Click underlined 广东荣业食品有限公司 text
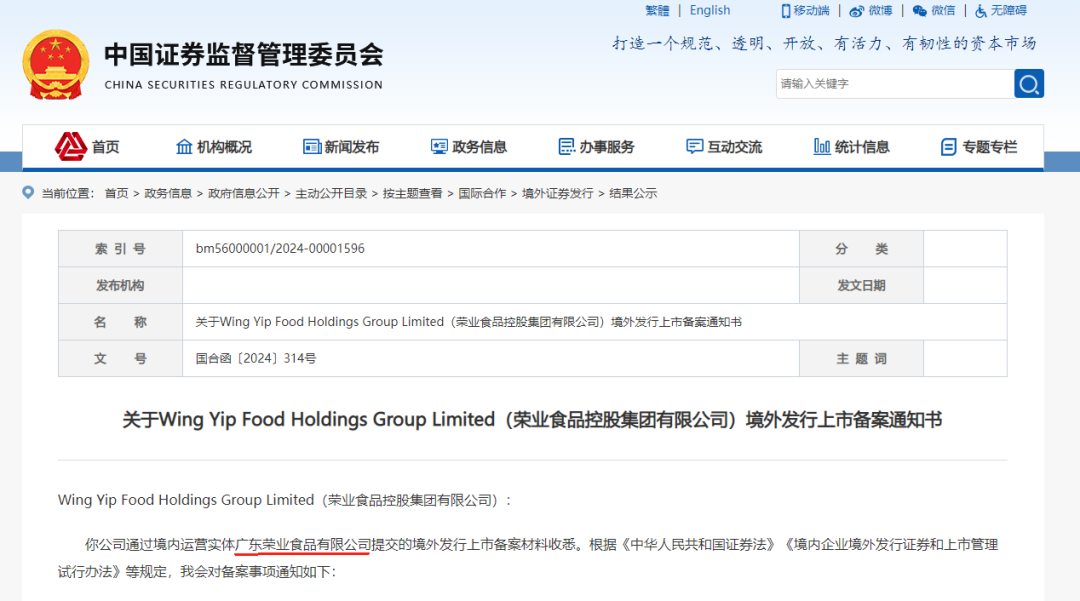This screenshot has height=601, width=1080. point(303,545)
